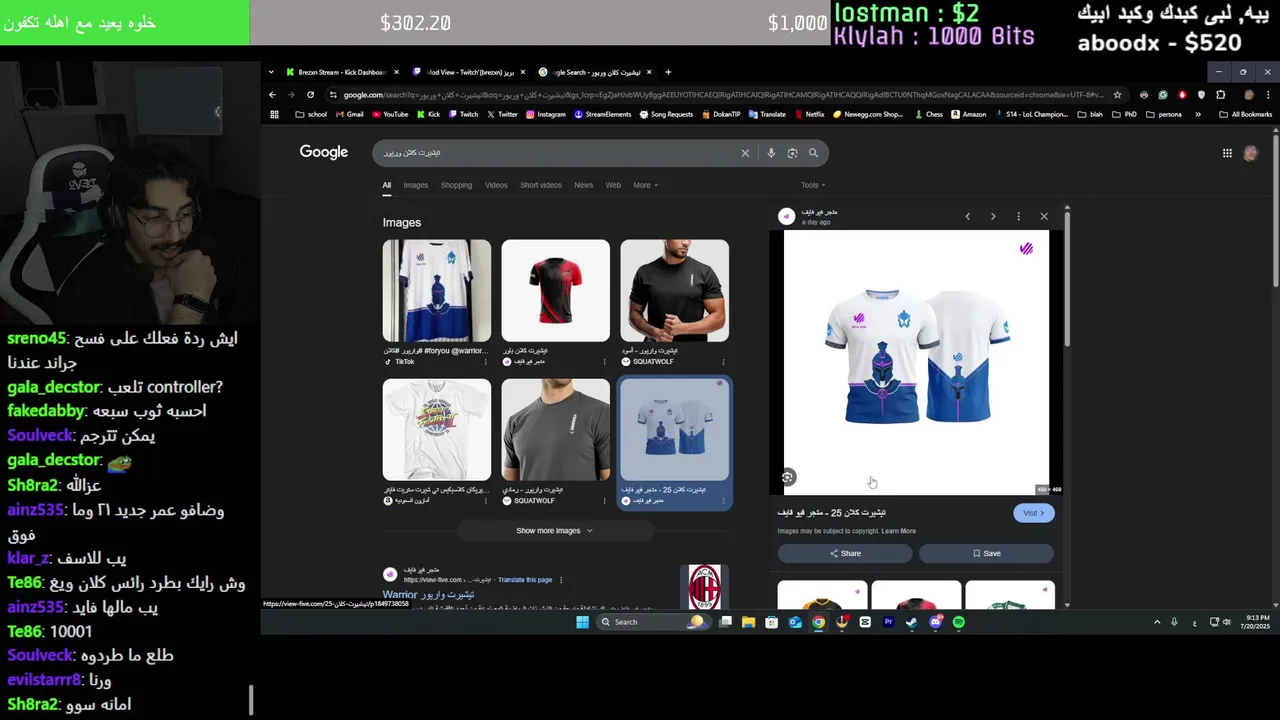Click the magnifier search icon in Google
Screen dimensions: 1280x720
point(813,153)
